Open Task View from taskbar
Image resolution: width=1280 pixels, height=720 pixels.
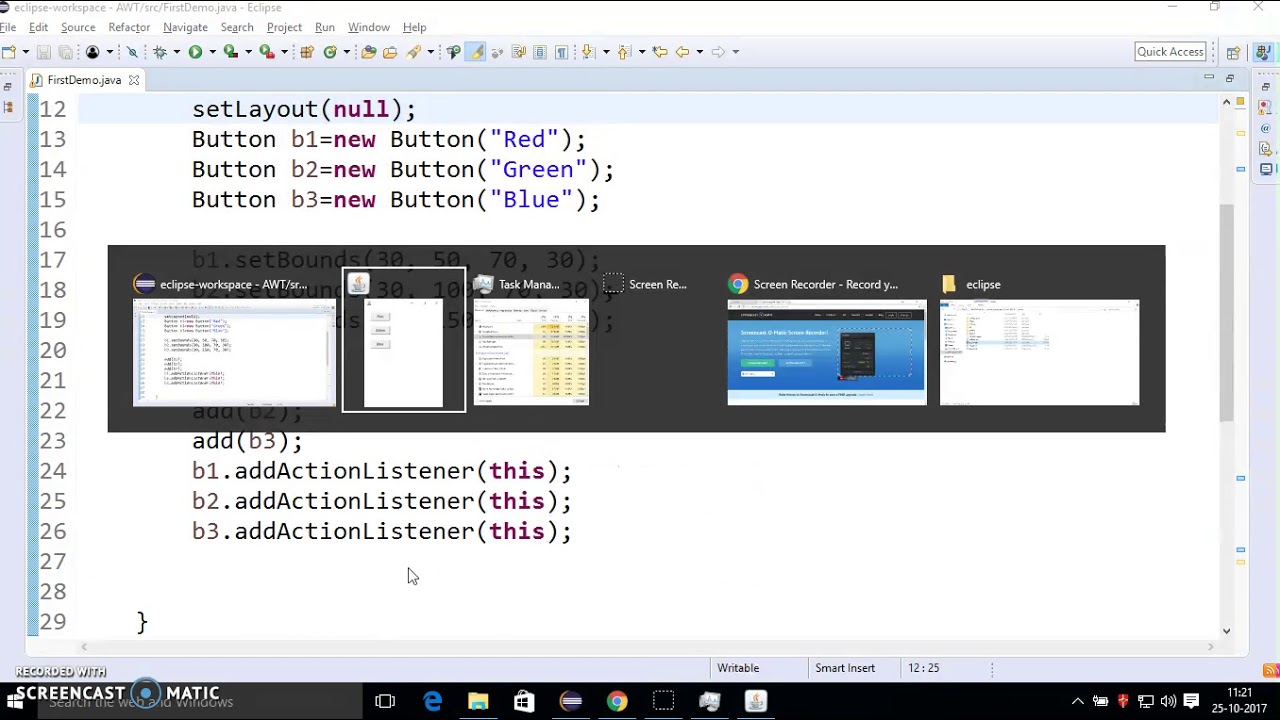[x=385, y=702]
